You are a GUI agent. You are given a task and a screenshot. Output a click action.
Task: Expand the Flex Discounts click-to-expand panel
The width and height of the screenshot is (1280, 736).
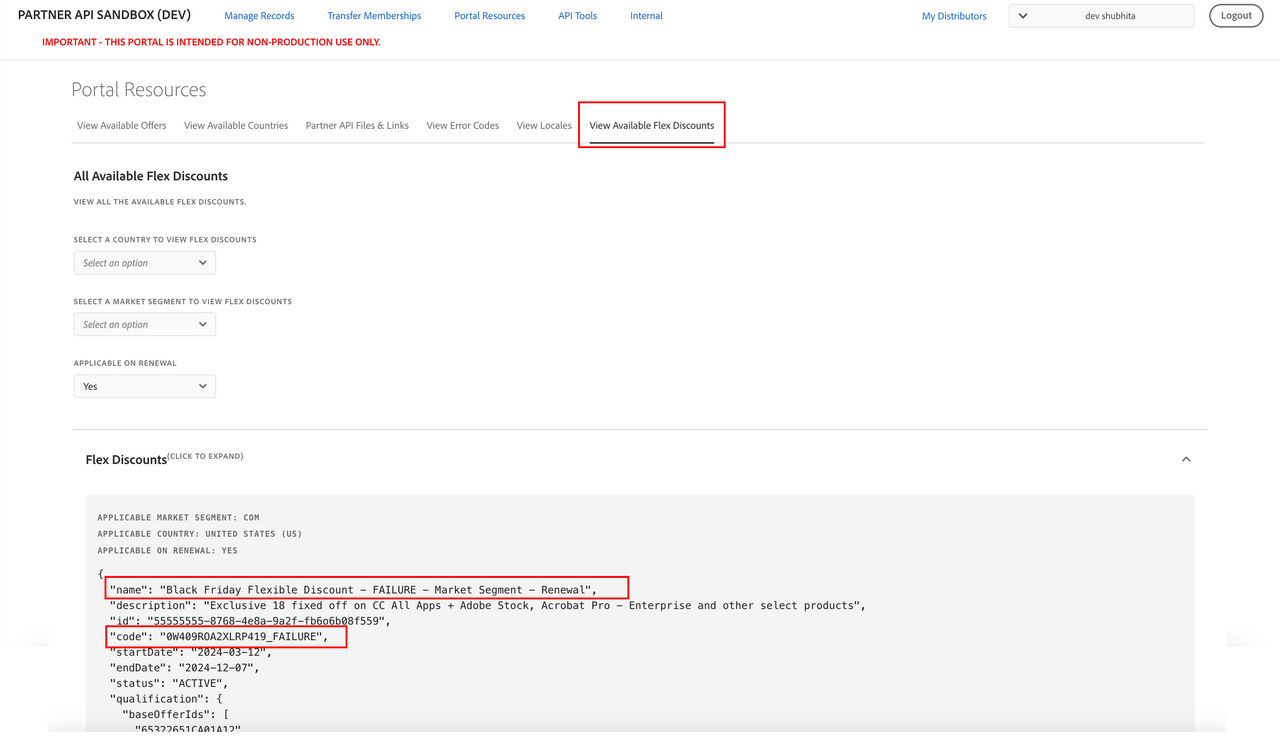pos(164,458)
